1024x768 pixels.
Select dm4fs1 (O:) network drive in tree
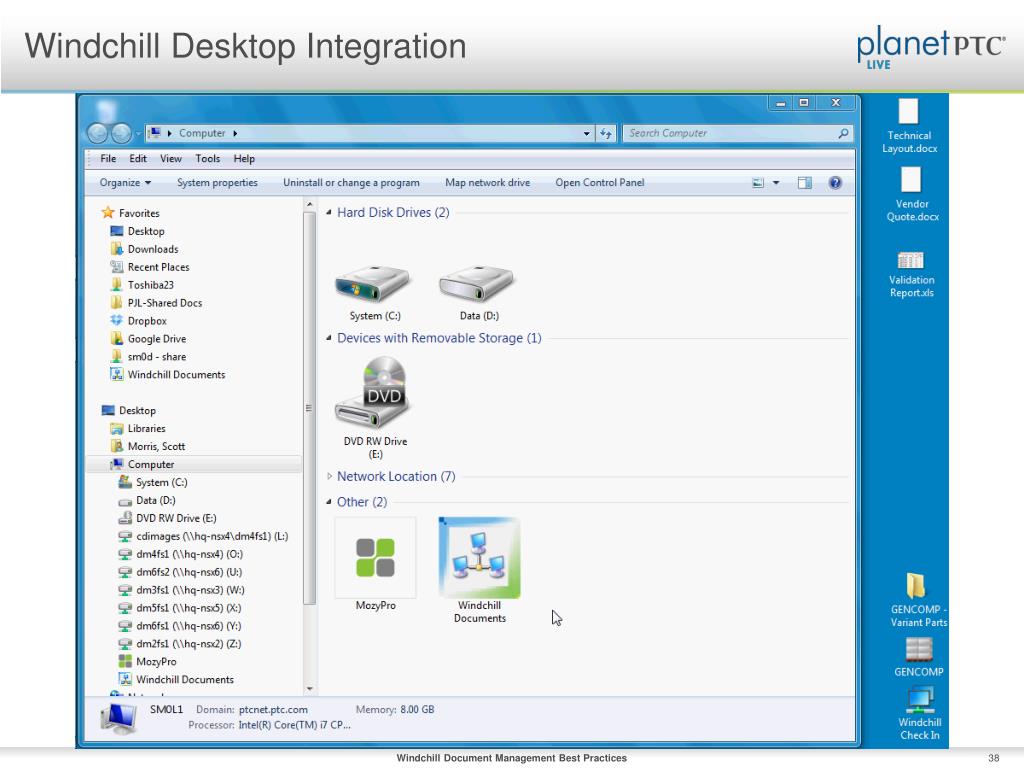click(181, 554)
